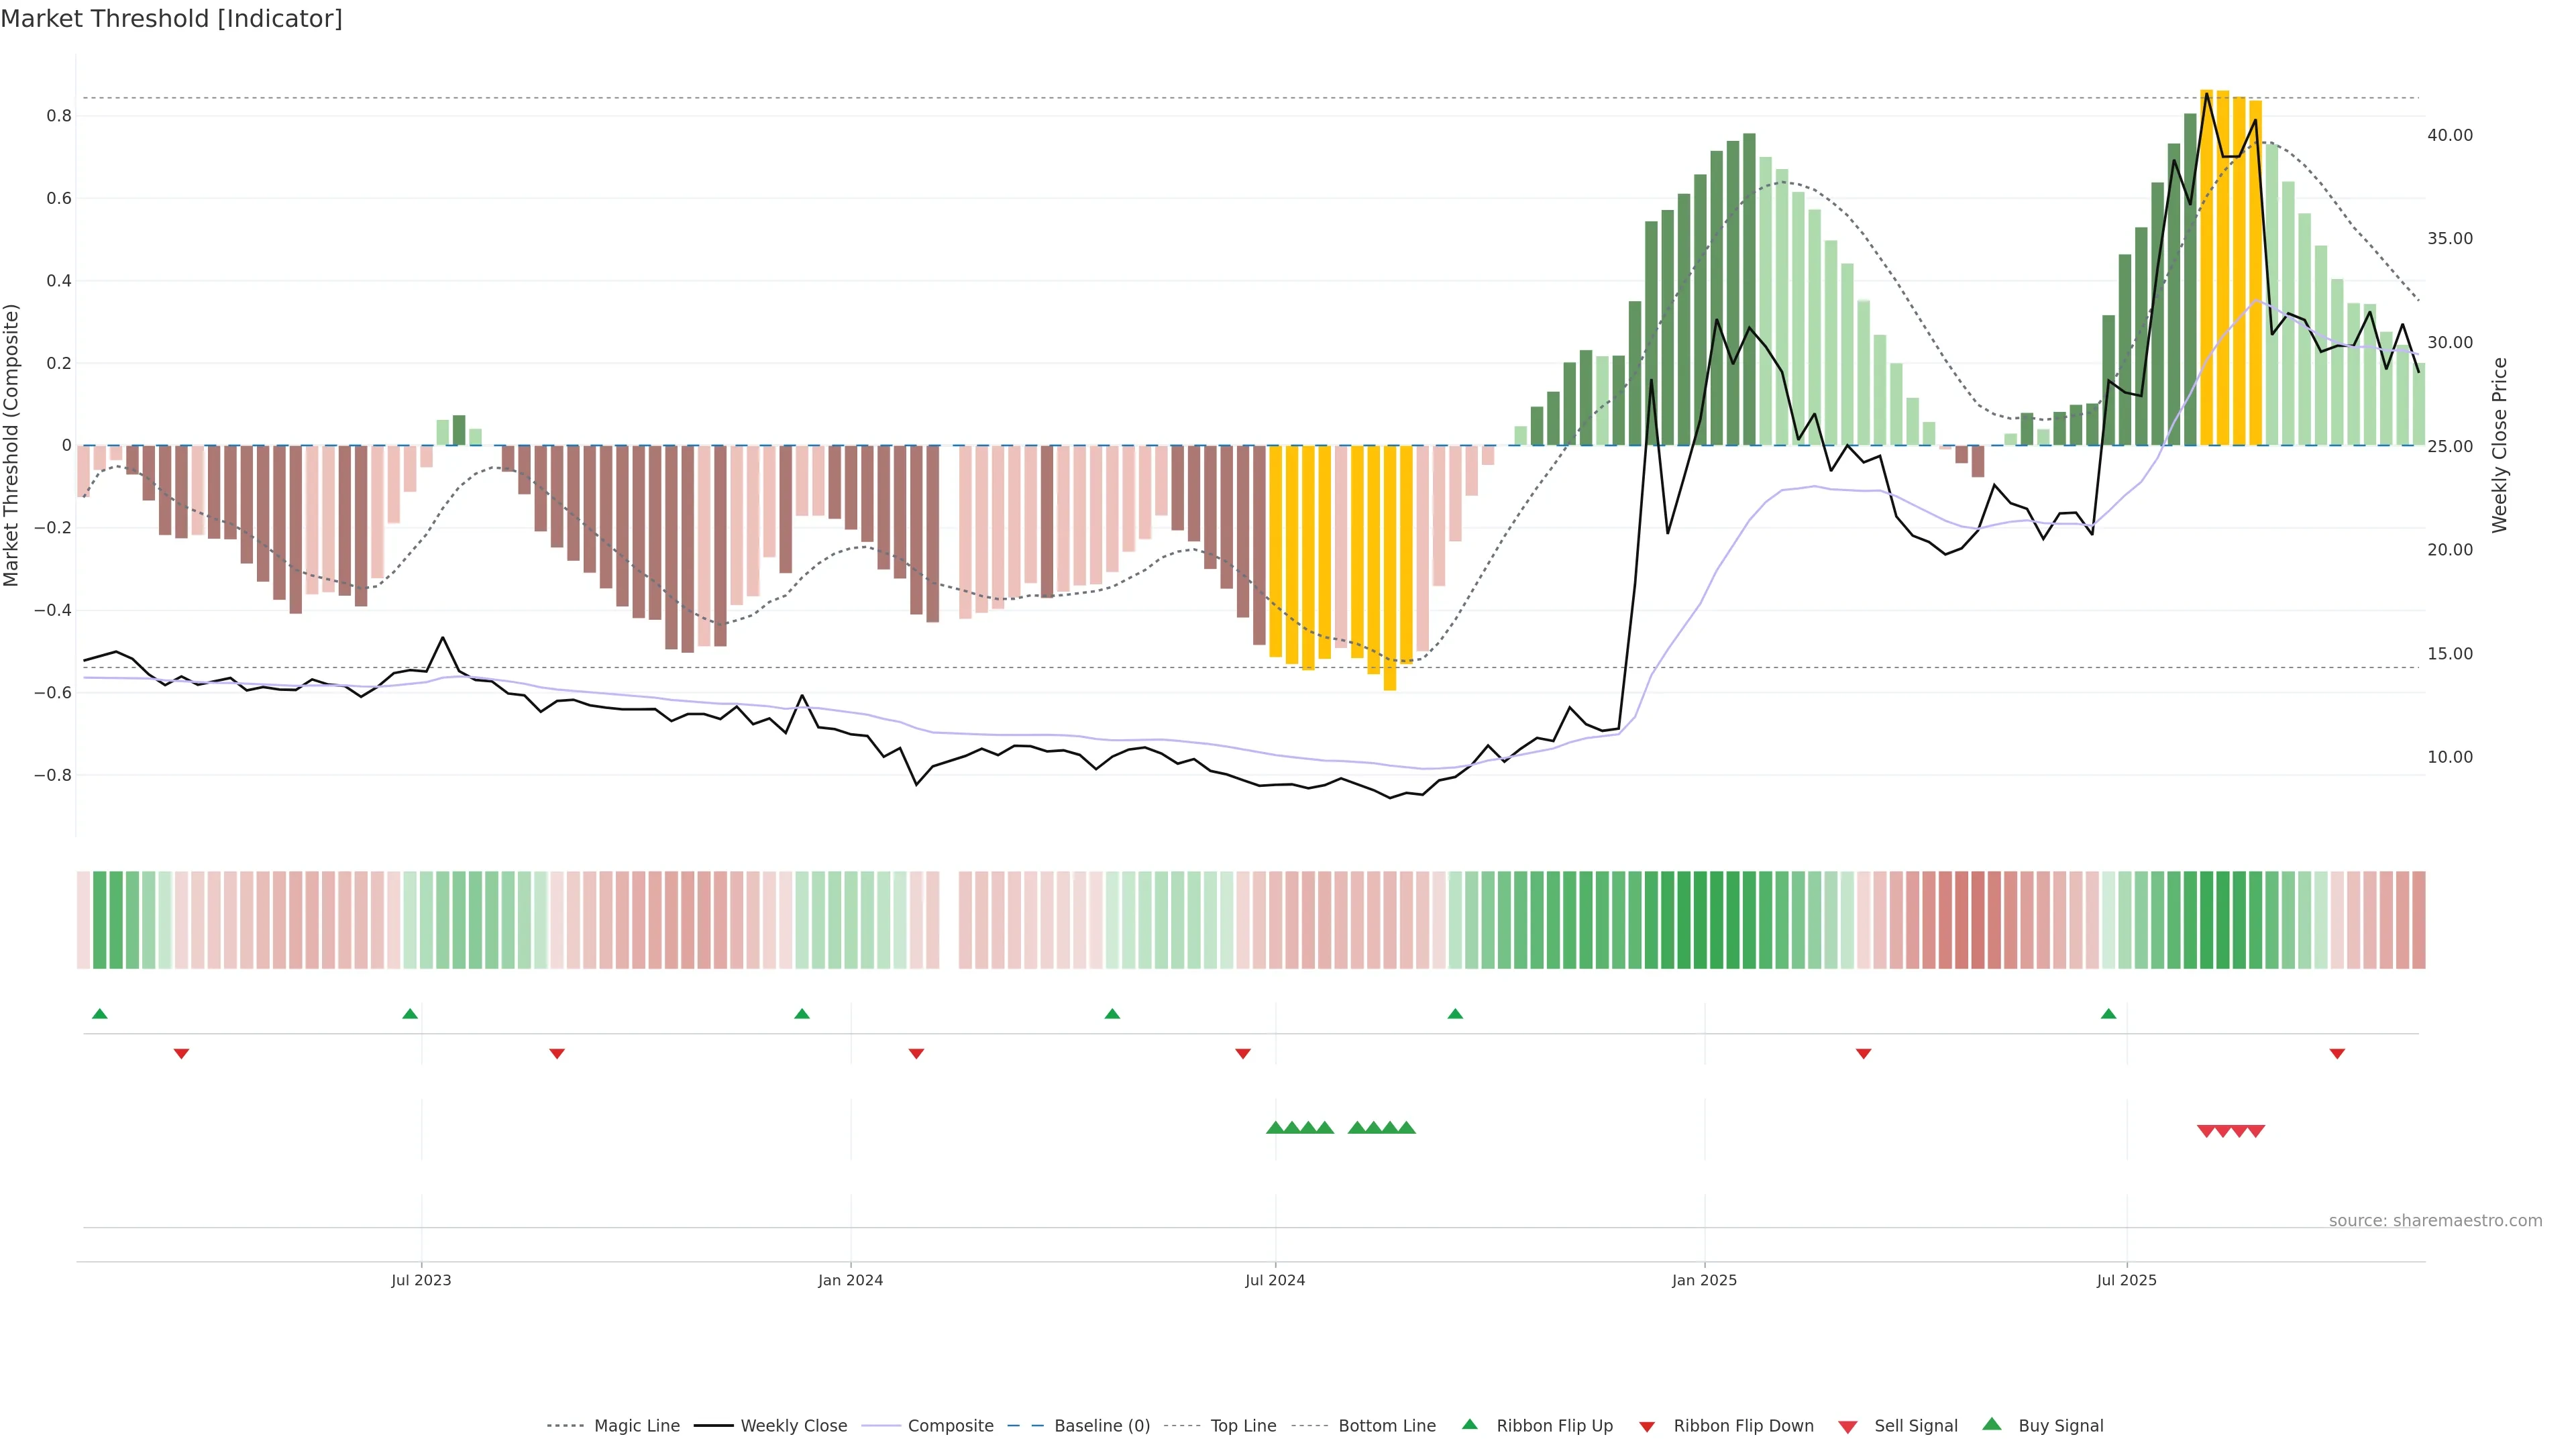Screen dimensions: 2576x1449
Task: Click the last red Ribbon Flip Down marker
Action: tap(2337, 1053)
